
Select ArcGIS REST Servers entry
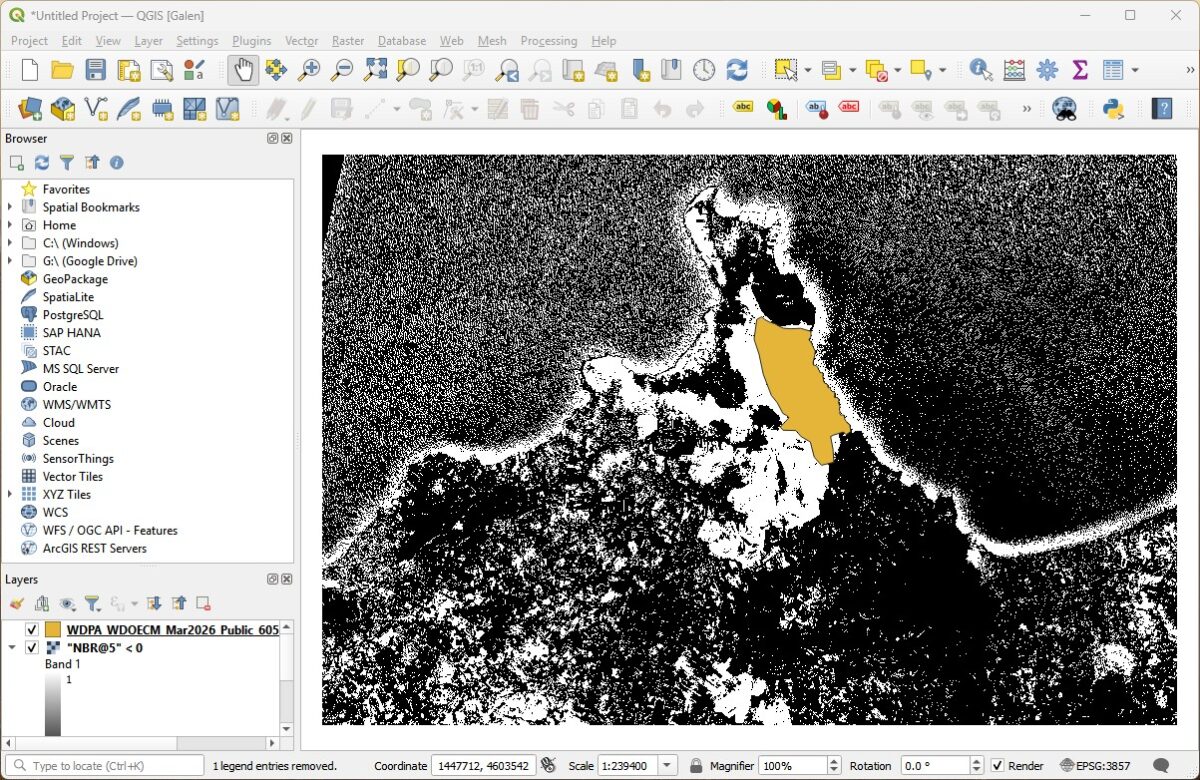[94, 548]
